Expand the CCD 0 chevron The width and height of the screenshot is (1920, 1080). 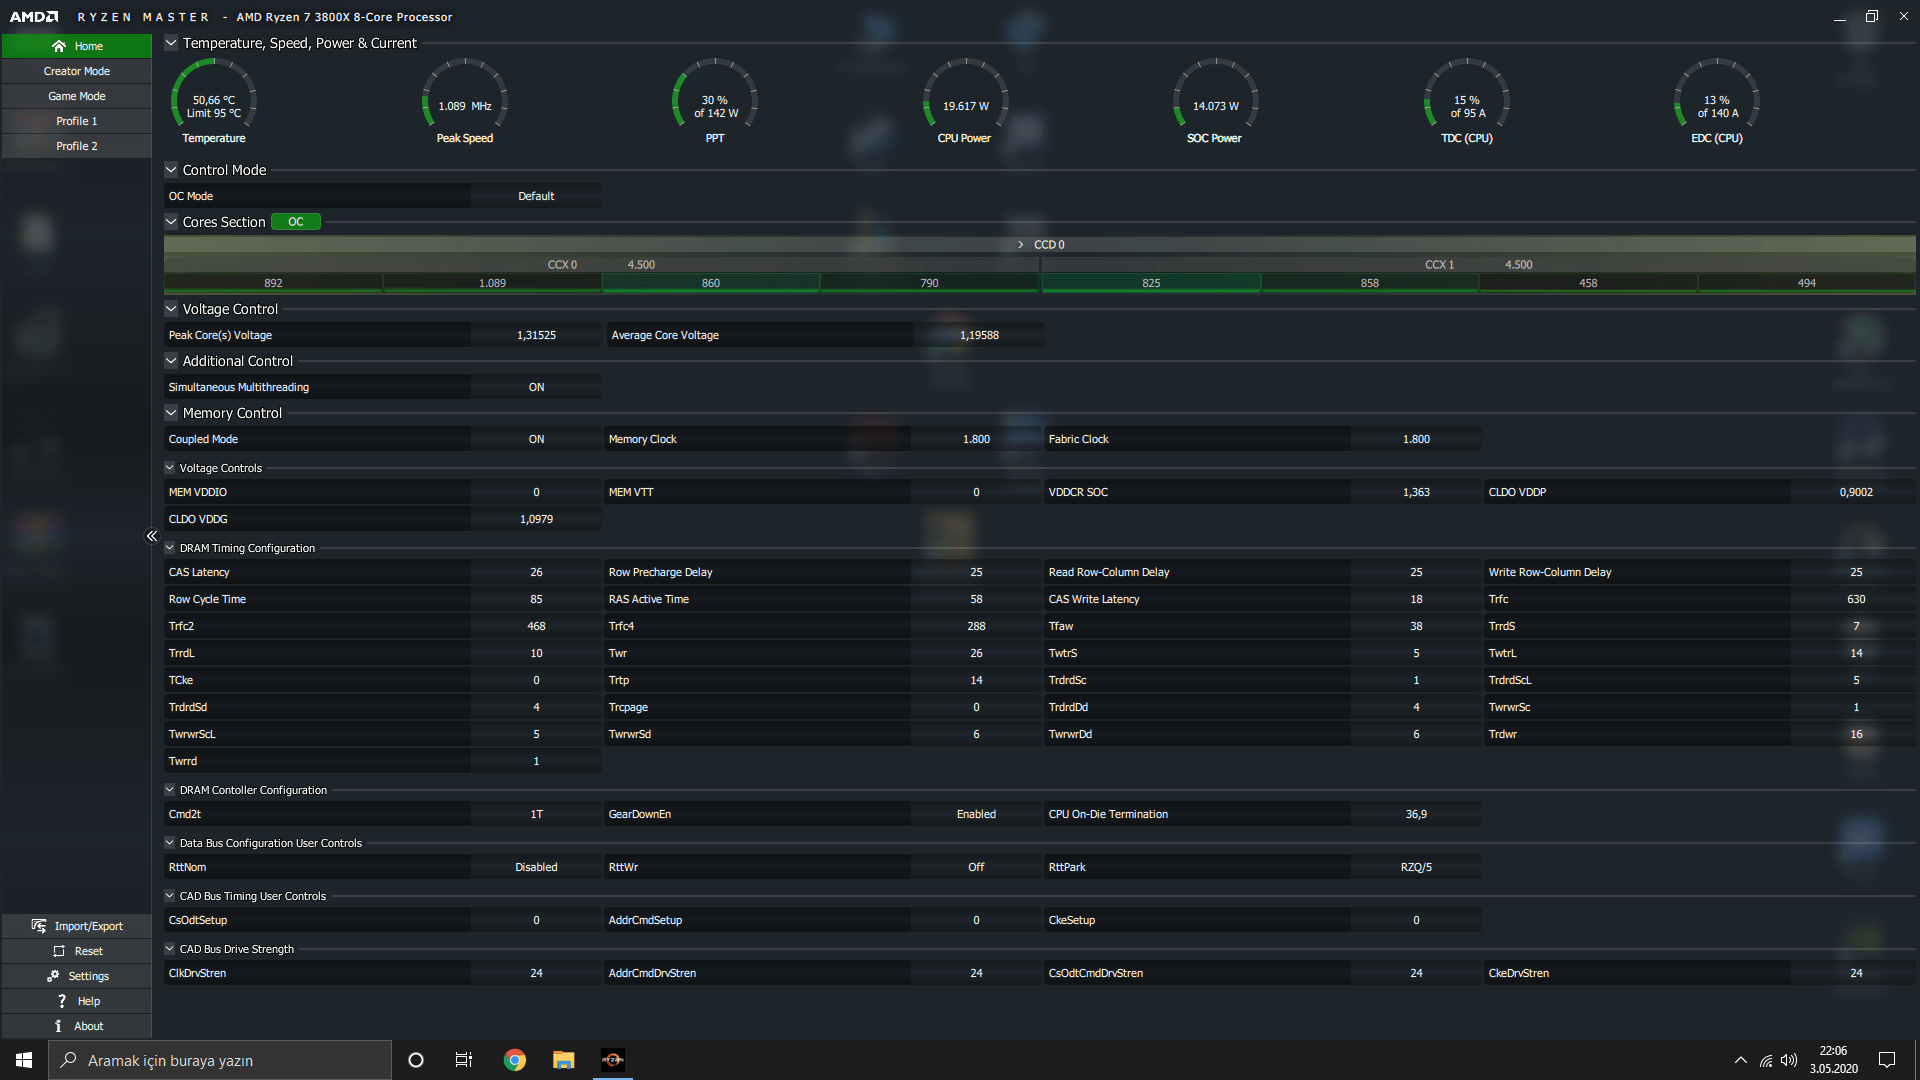(1020, 245)
